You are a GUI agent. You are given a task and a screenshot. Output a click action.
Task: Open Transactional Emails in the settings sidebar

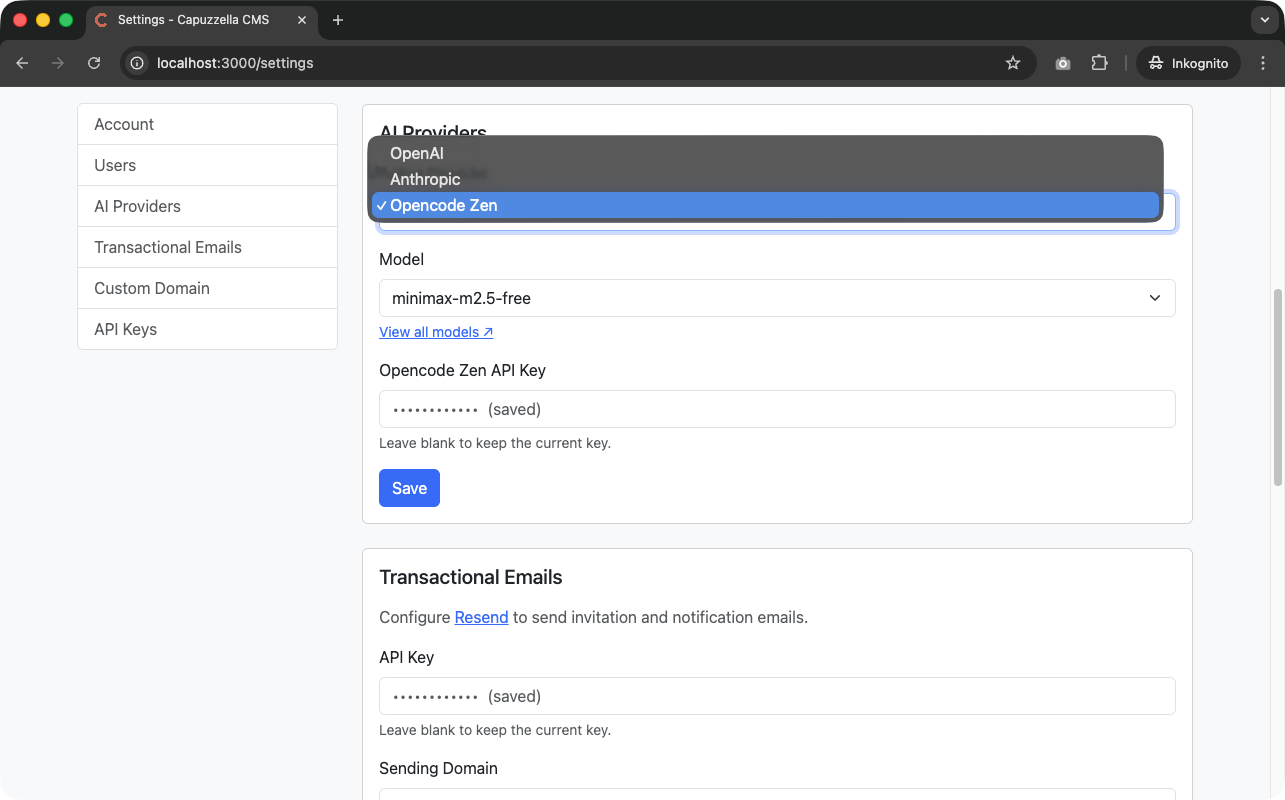[207, 247]
